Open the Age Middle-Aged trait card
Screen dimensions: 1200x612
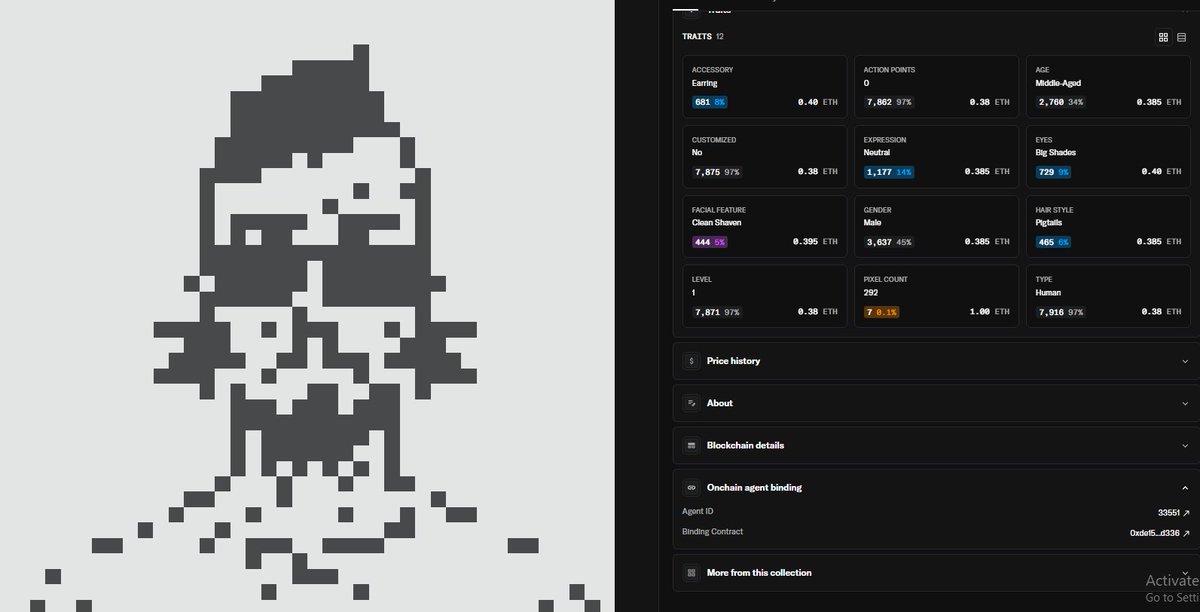1108,87
